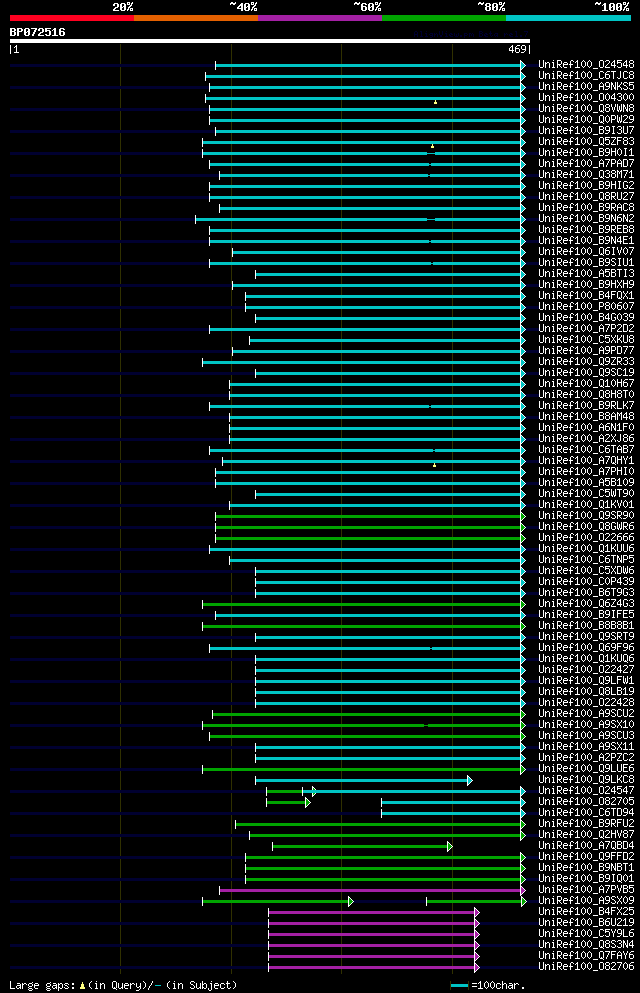Image resolution: width=640 pixels, height=993 pixels.
Task: Select the label UniRef100_C6TAB7
Action: point(586,450)
